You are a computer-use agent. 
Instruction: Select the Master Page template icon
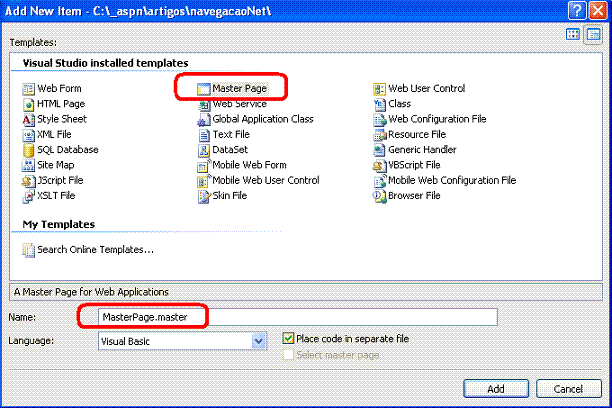[x=204, y=89]
